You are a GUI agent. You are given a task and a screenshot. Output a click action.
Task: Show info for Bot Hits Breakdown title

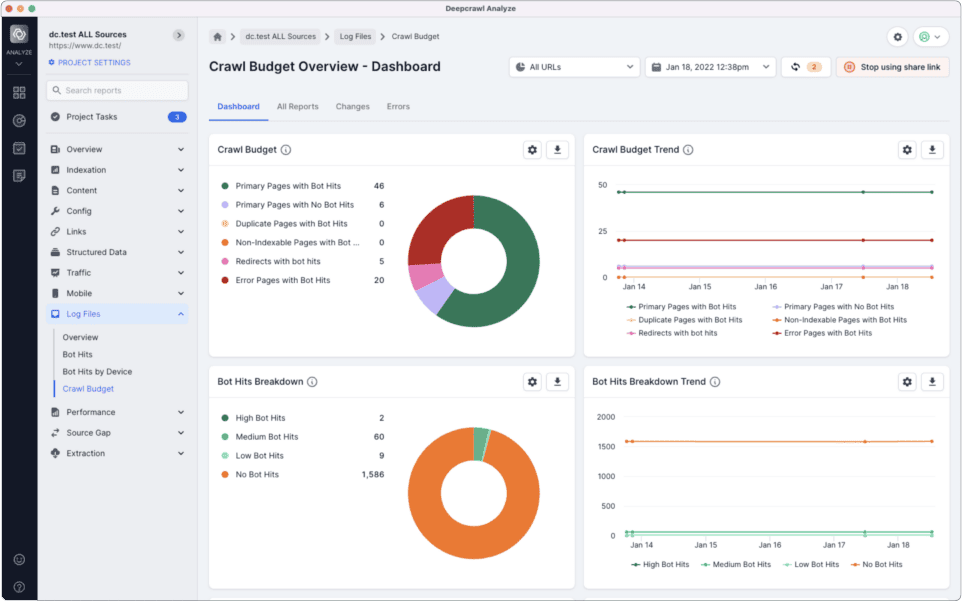click(312, 381)
